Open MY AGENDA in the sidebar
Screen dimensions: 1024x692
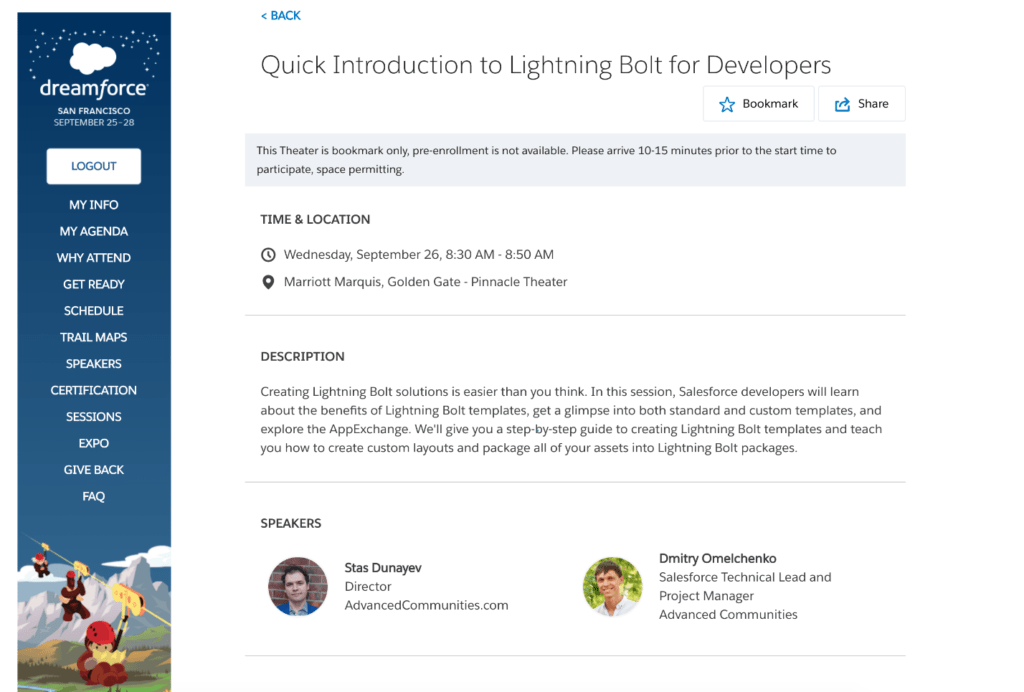tap(93, 232)
